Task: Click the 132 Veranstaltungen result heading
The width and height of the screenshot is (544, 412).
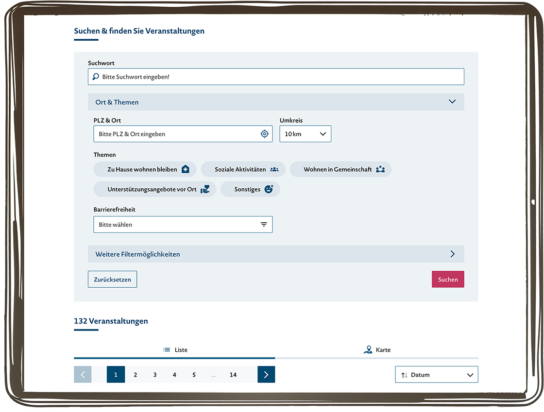Action: tap(111, 321)
